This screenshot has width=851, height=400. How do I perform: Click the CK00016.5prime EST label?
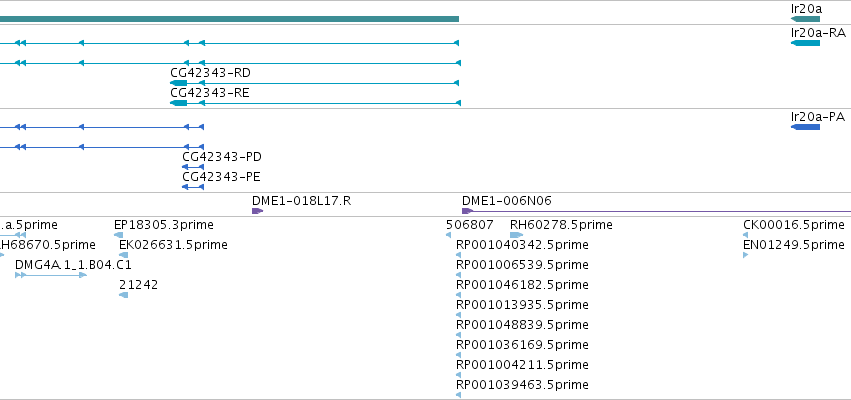[x=793, y=225]
